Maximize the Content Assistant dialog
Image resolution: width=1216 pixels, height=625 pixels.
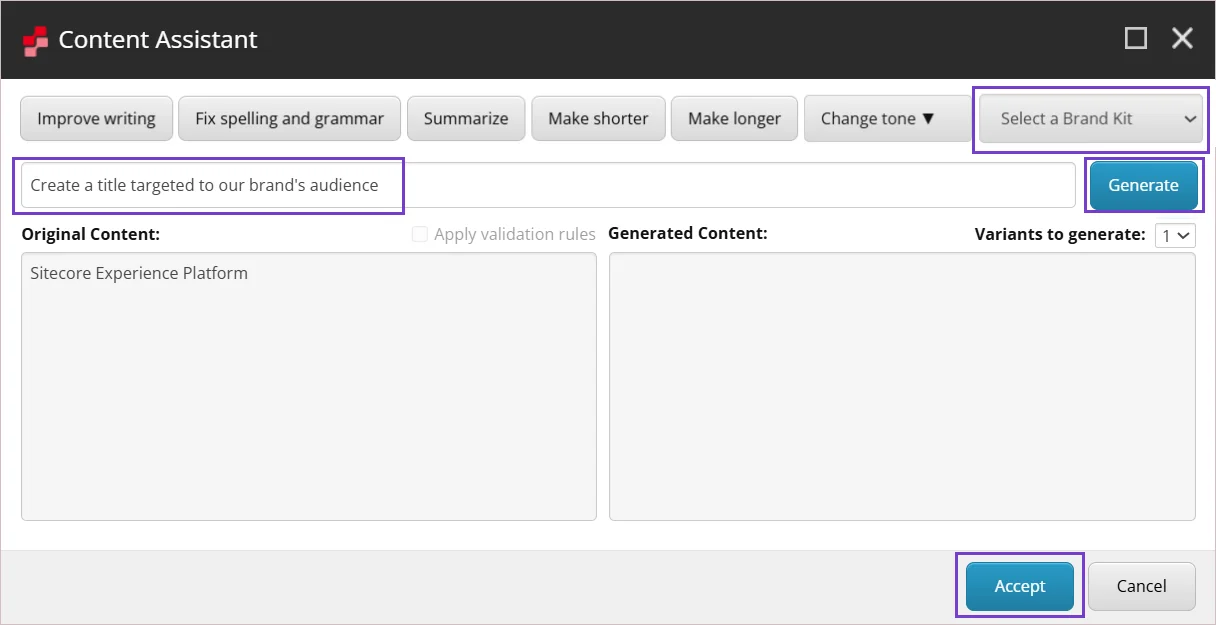coord(1136,39)
